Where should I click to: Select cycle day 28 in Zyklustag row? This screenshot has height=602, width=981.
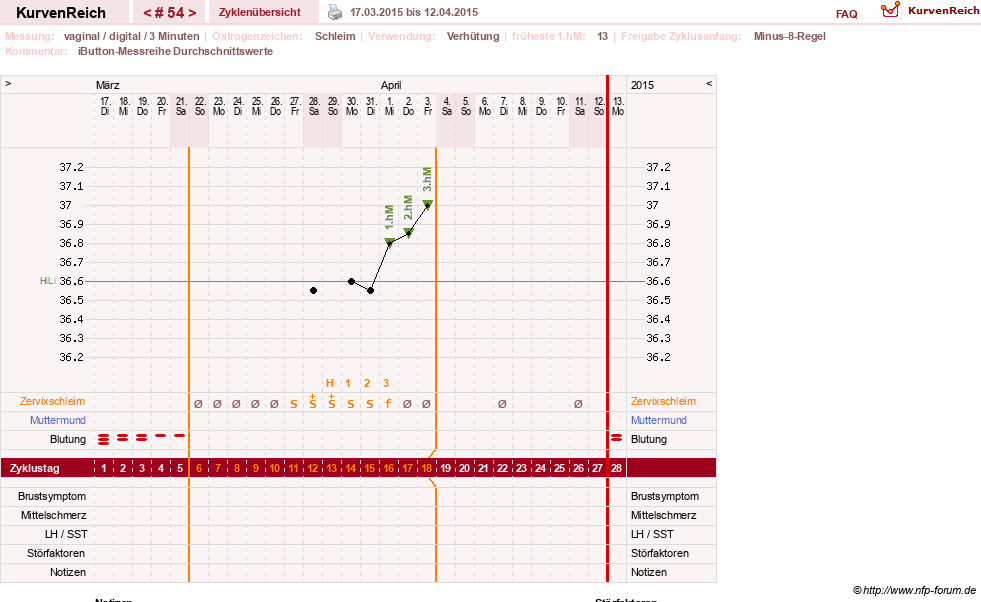pos(617,468)
